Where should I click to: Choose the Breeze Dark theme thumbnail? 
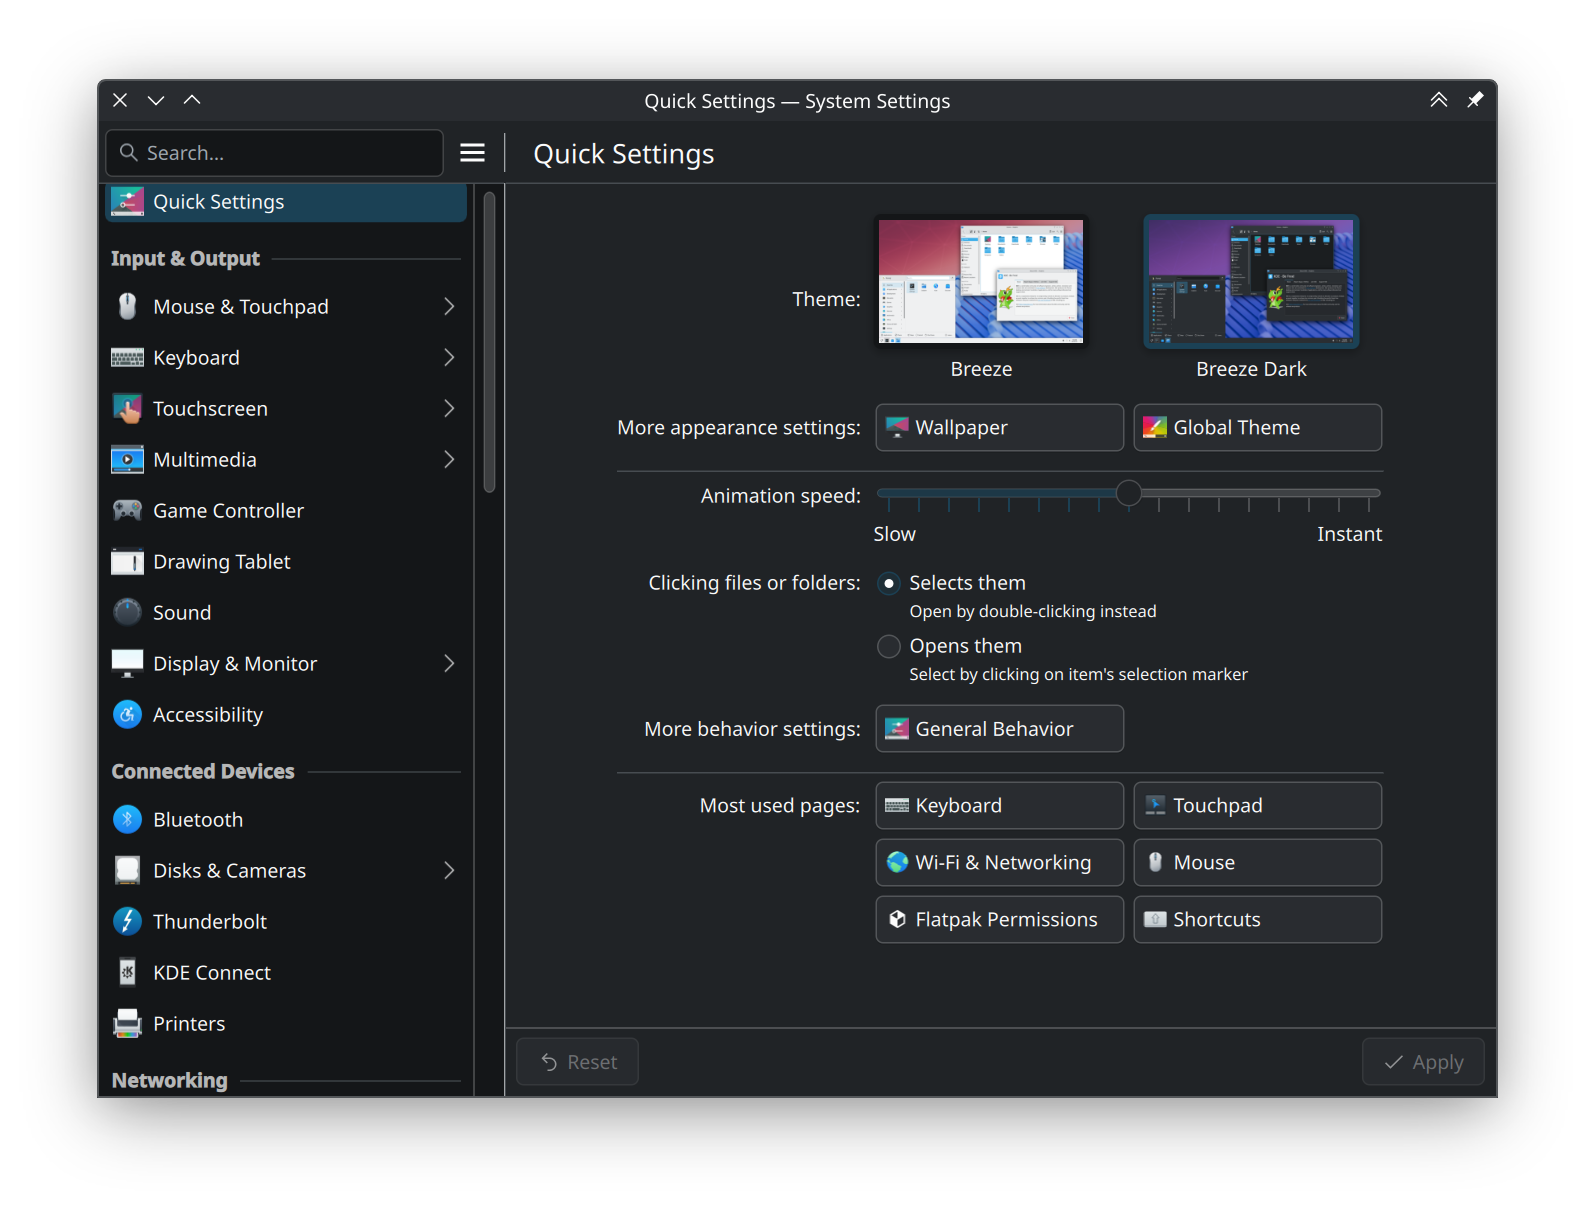click(x=1251, y=281)
